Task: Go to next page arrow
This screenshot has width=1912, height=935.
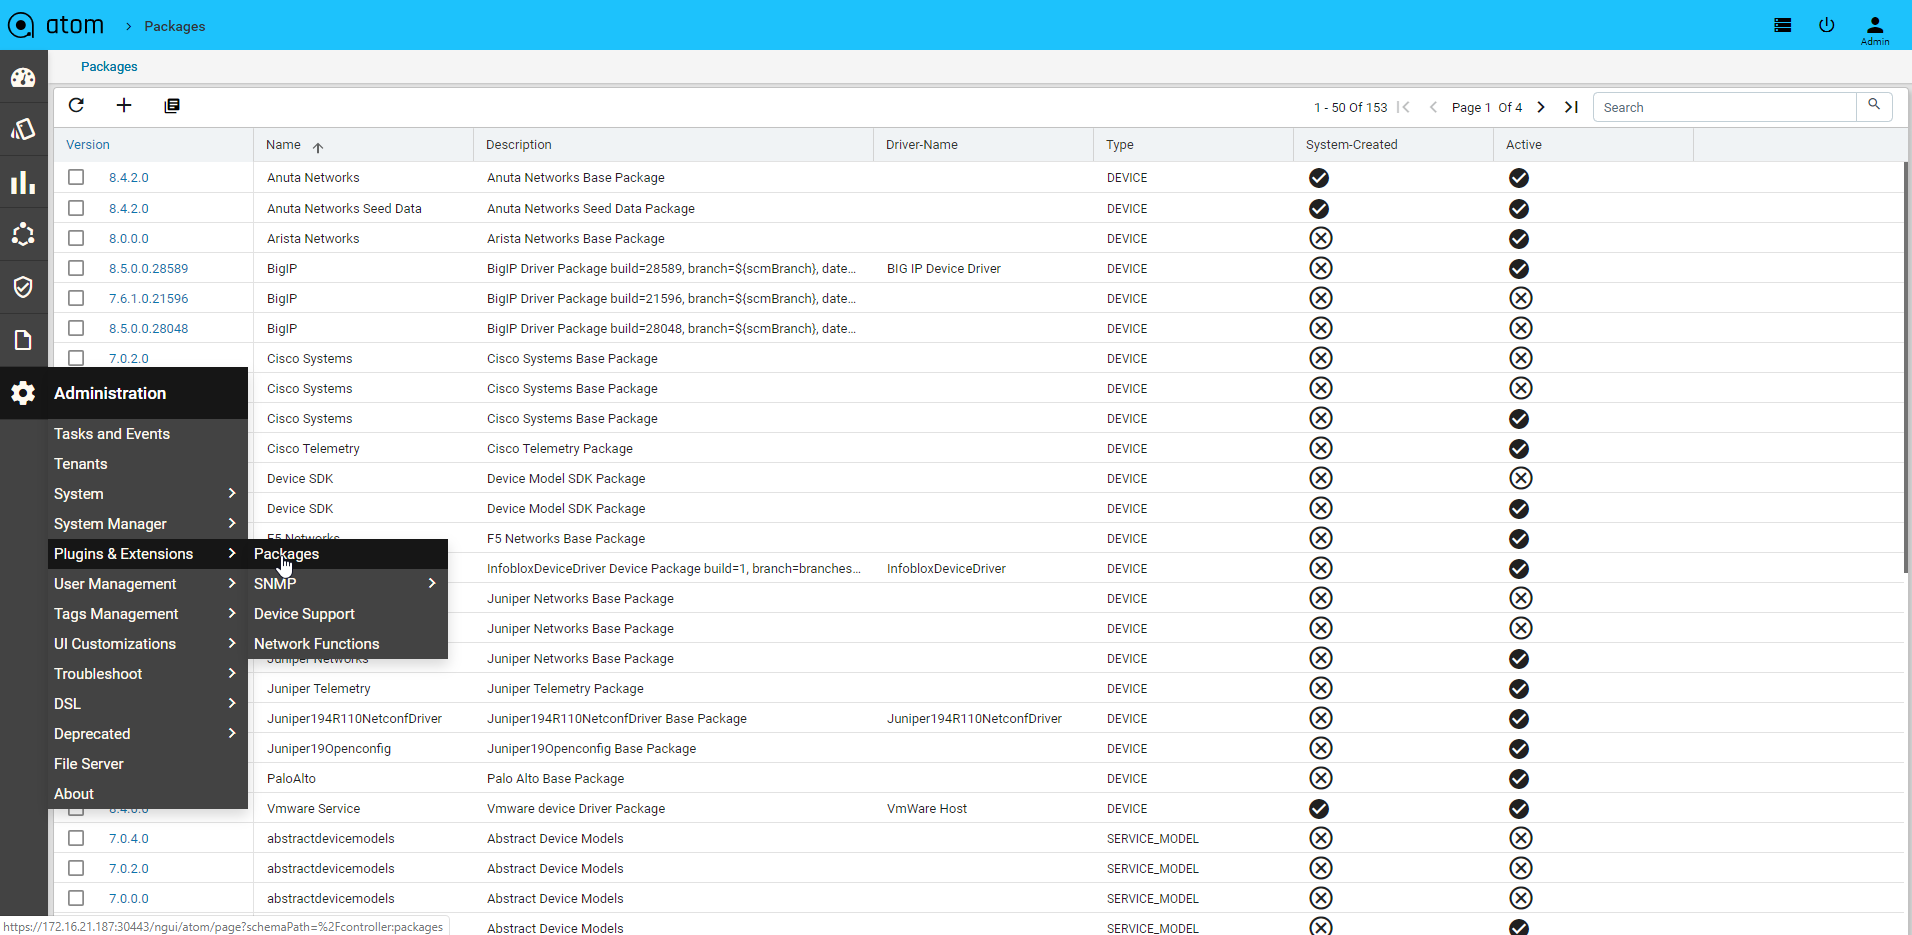Action: coord(1541,107)
